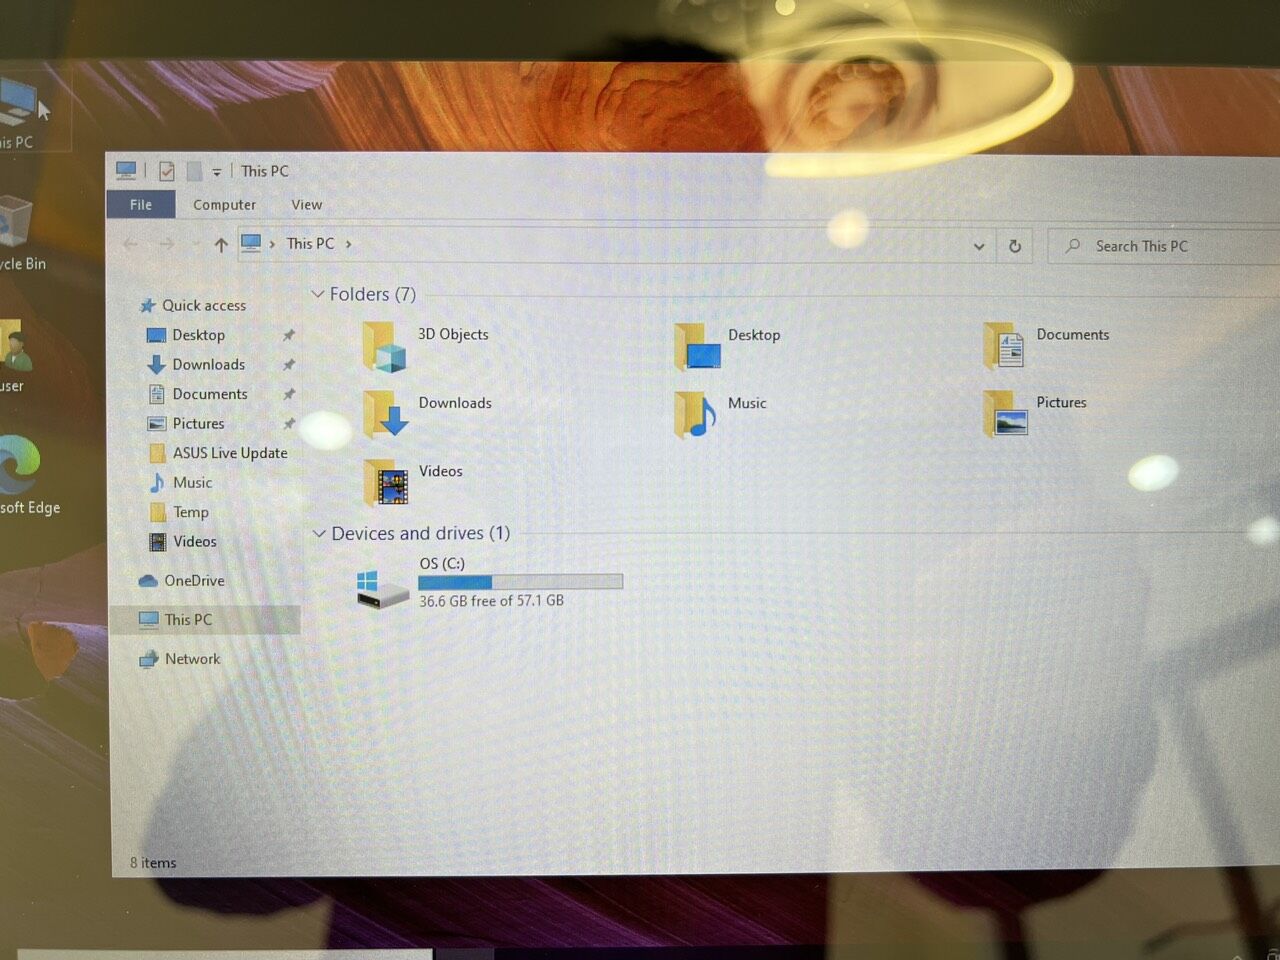Screen dimensions: 1280x960
Task: Collapse the Folders (7) group
Action: (x=318, y=294)
